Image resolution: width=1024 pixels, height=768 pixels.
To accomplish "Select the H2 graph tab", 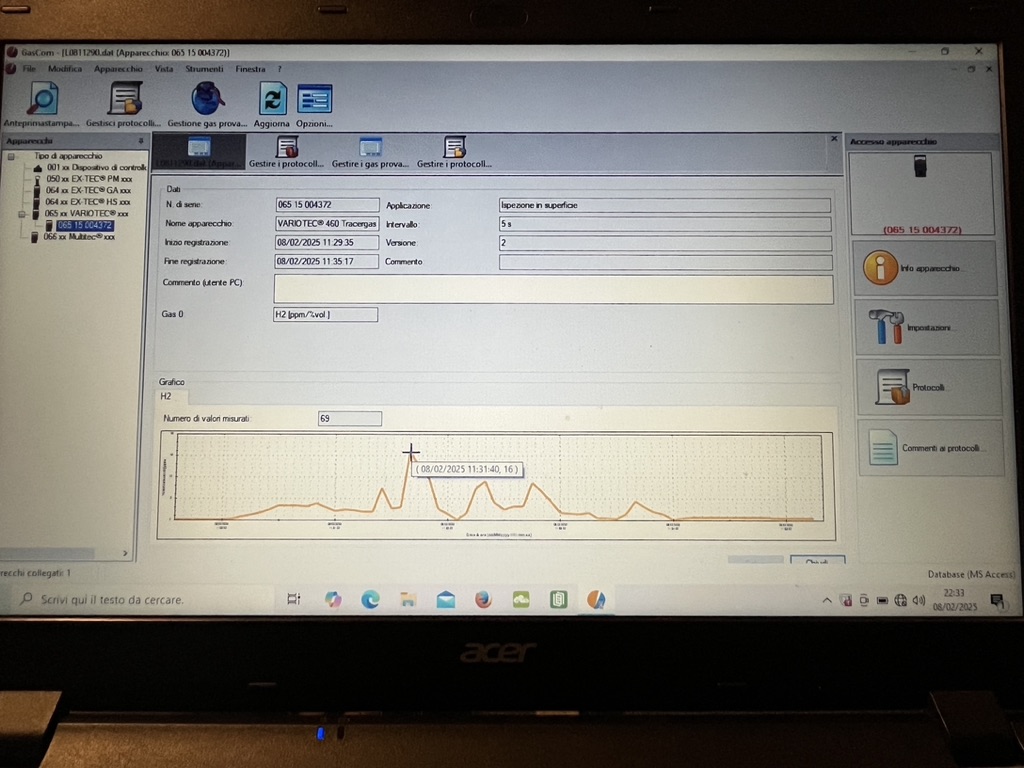I will tap(166, 397).
